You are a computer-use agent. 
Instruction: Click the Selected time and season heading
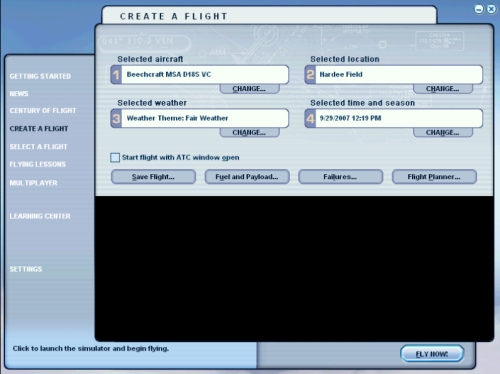click(363, 103)
